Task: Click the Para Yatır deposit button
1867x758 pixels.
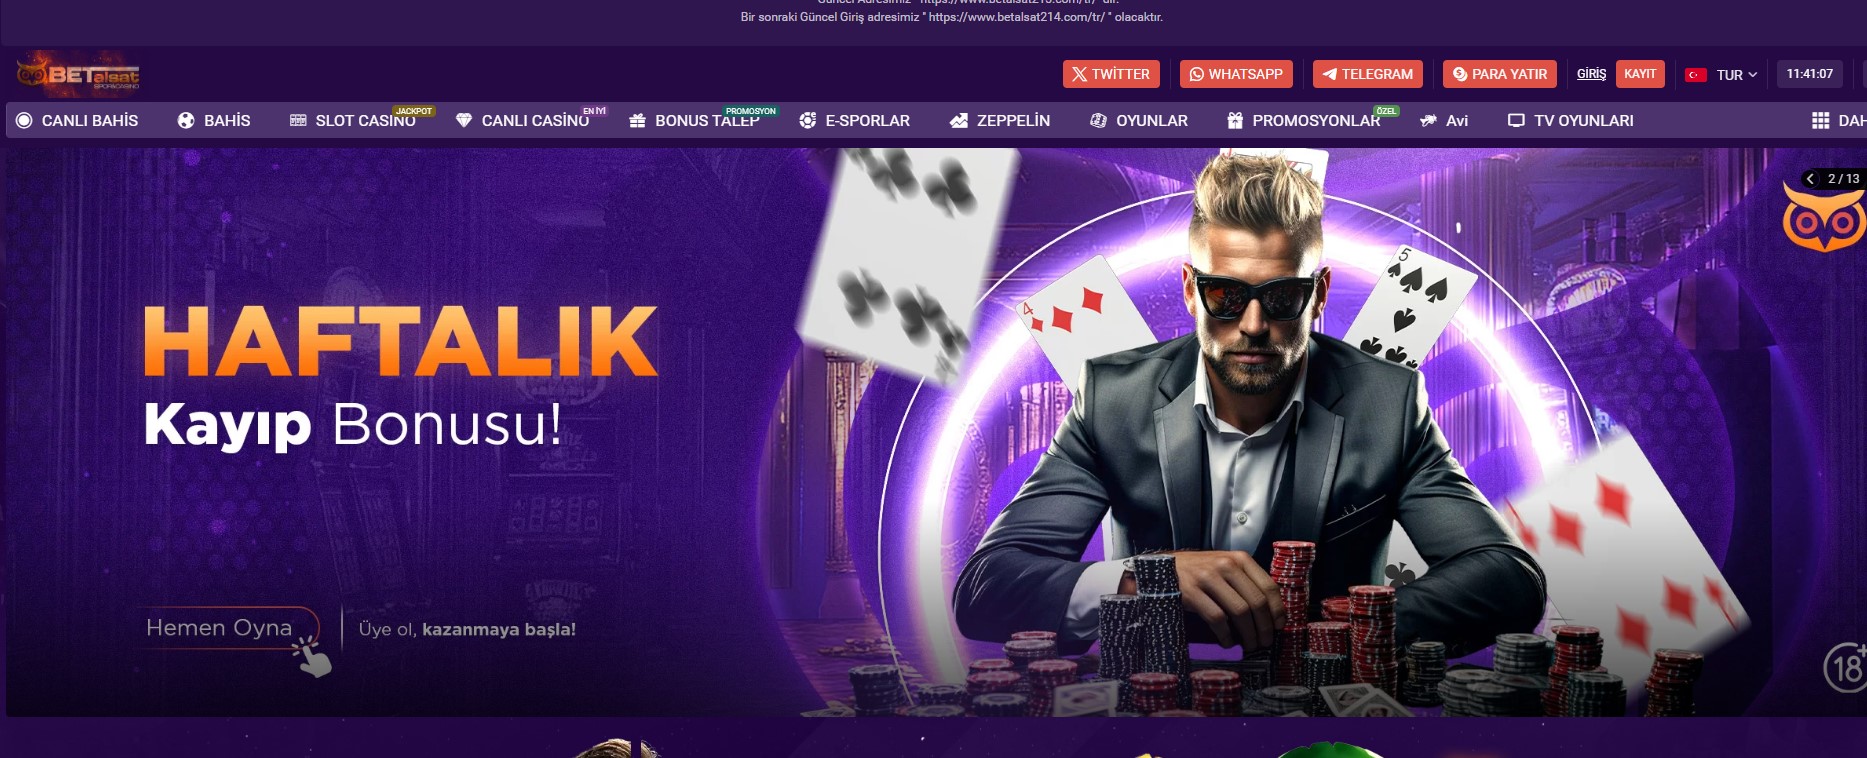Action: click(1500, 74)
